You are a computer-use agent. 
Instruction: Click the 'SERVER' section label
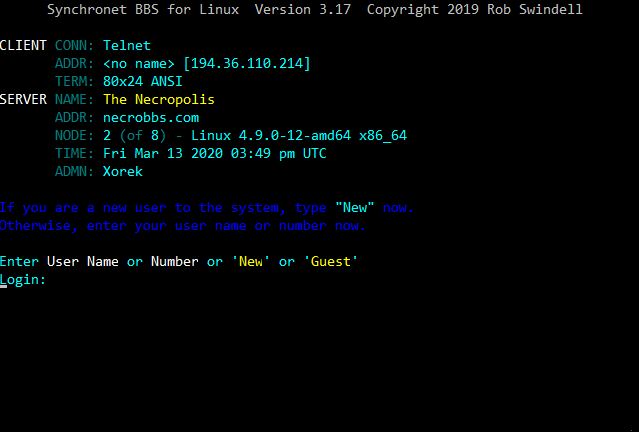click(23, 99)
